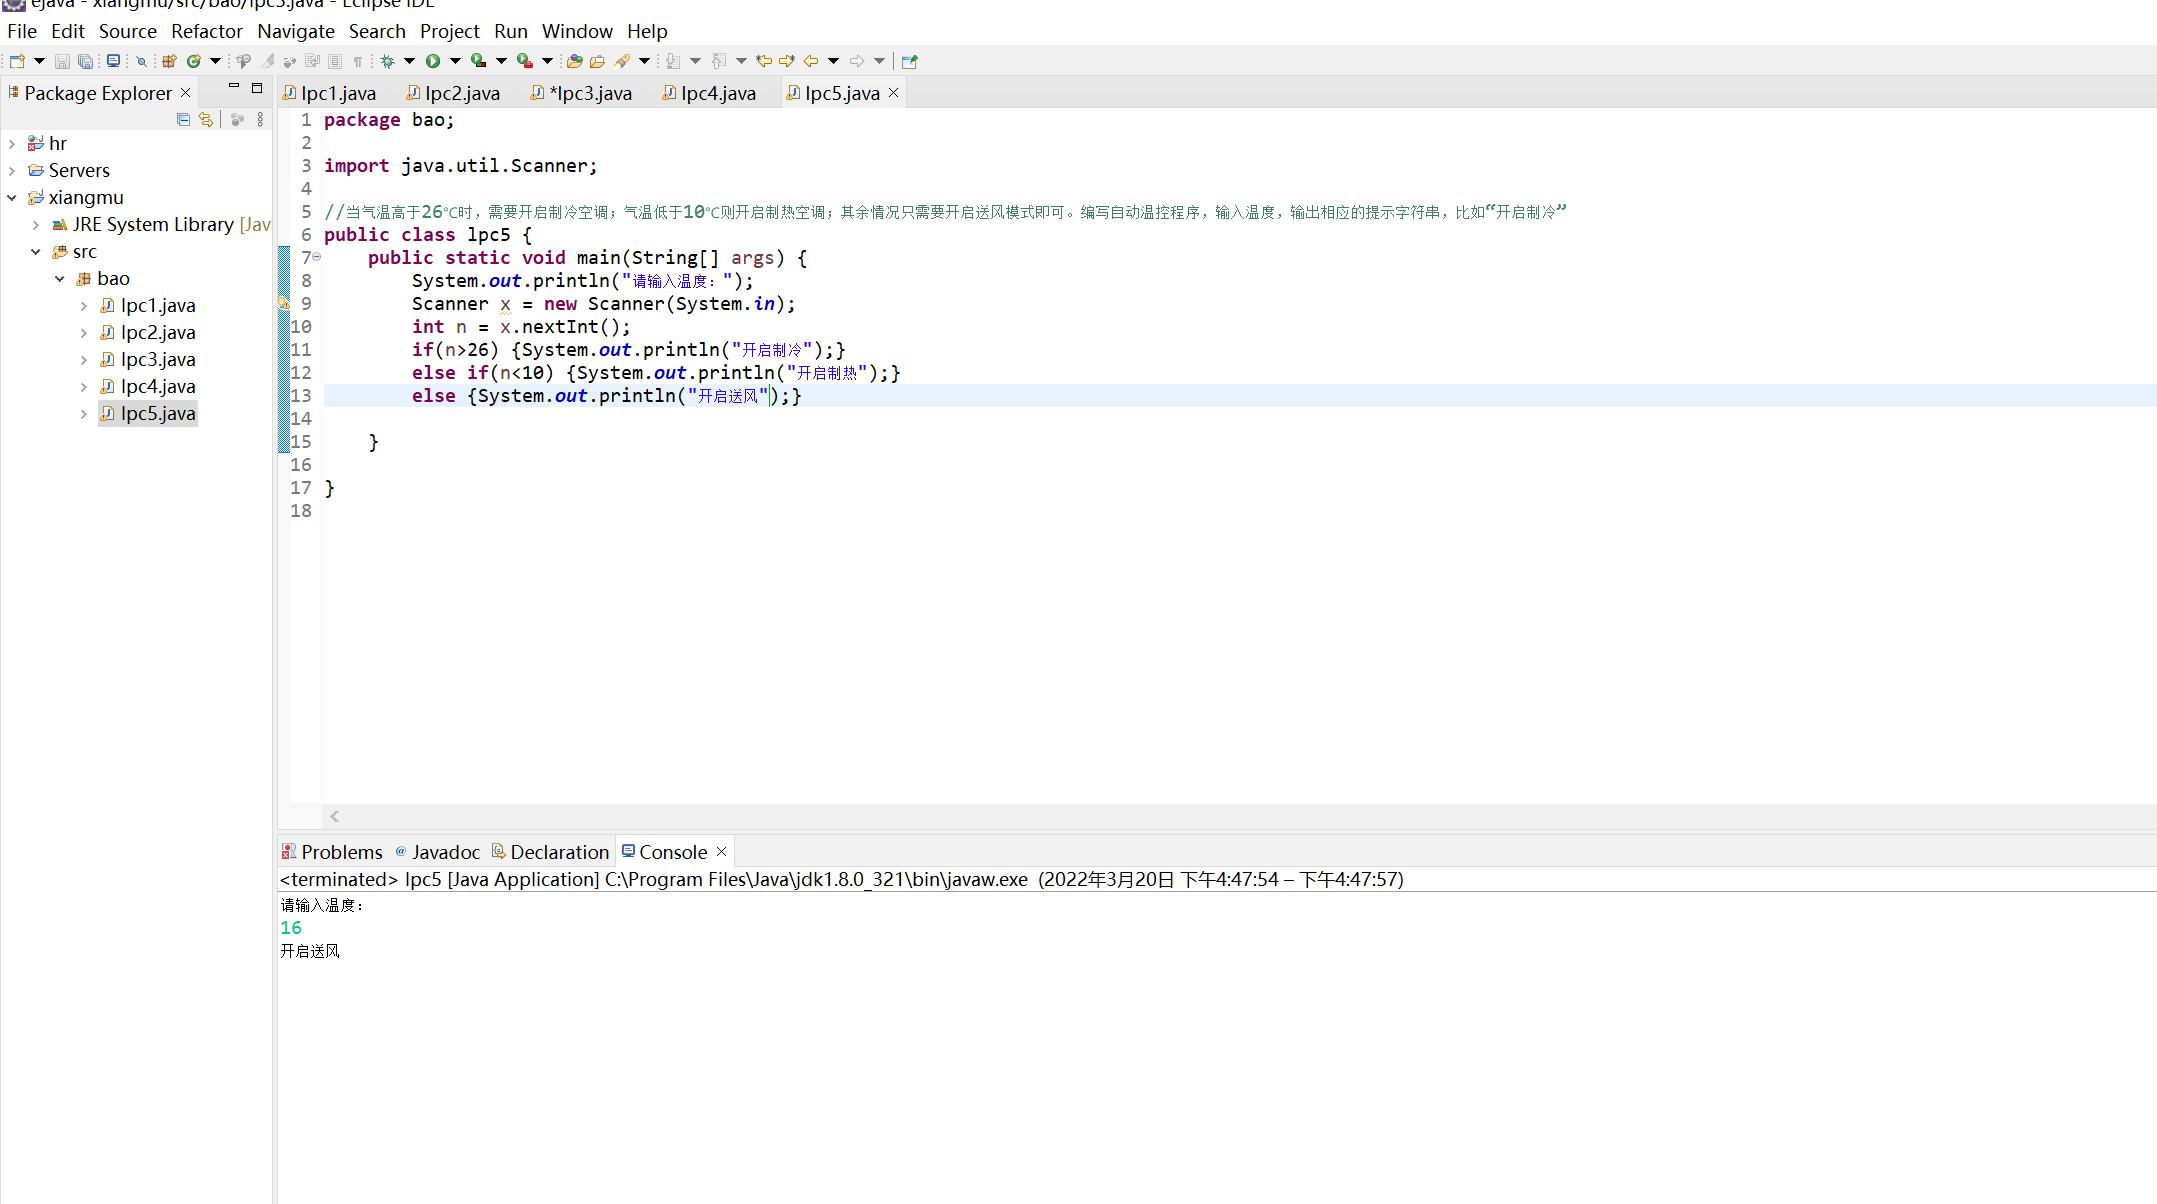Toggle the fold marker on line 7

(317, 257)
